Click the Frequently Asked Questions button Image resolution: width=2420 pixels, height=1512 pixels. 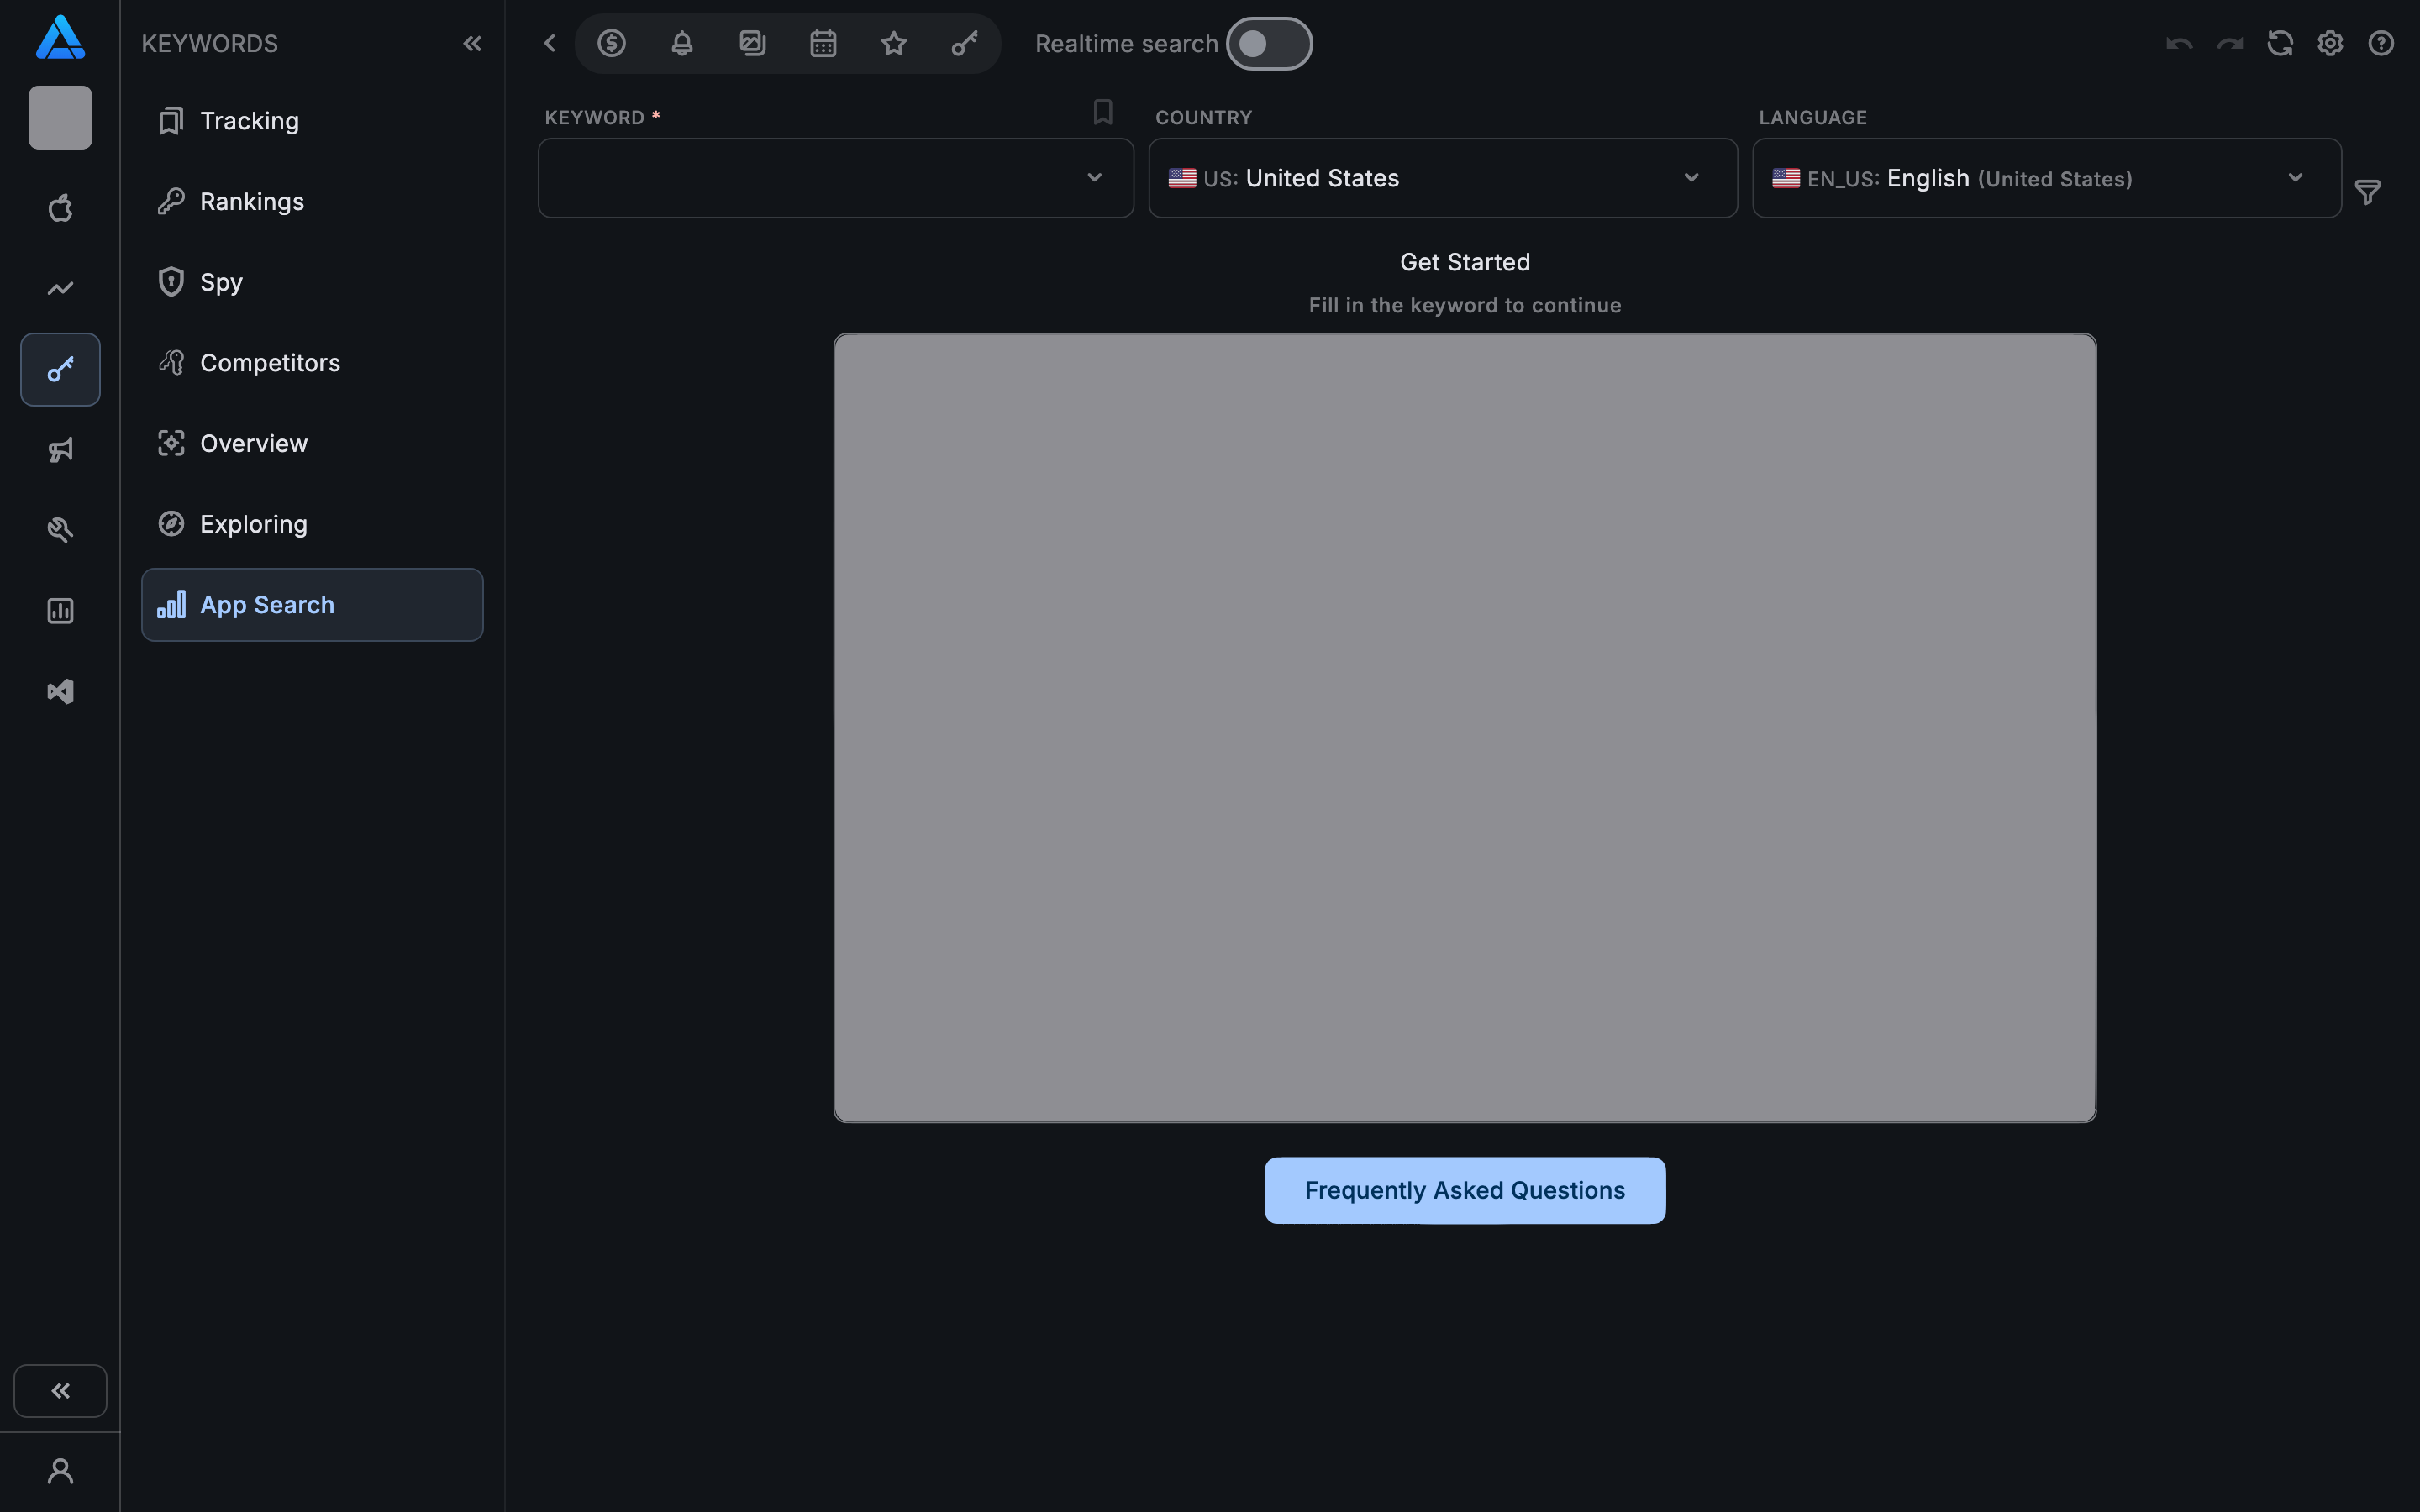(1463, 1190)
